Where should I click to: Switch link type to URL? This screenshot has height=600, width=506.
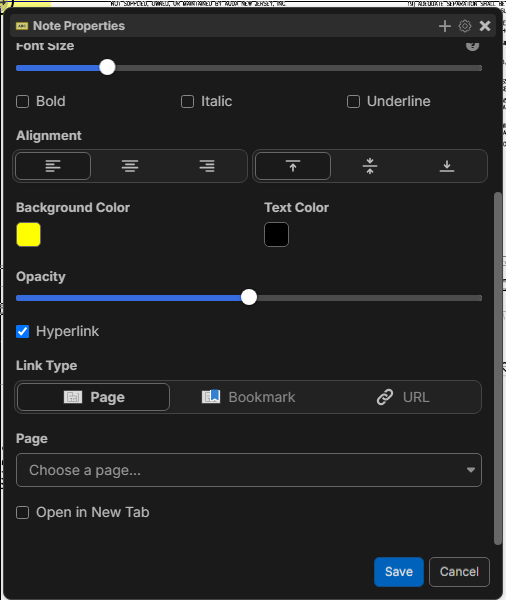[403, 397]
